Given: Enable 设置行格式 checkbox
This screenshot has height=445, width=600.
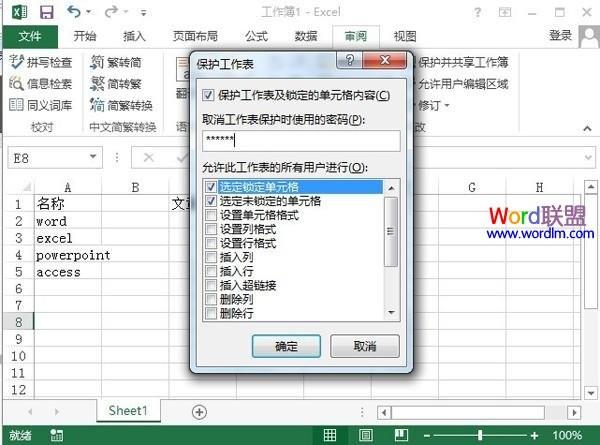Looking at the screenshot, I should [x=211, y=243].
